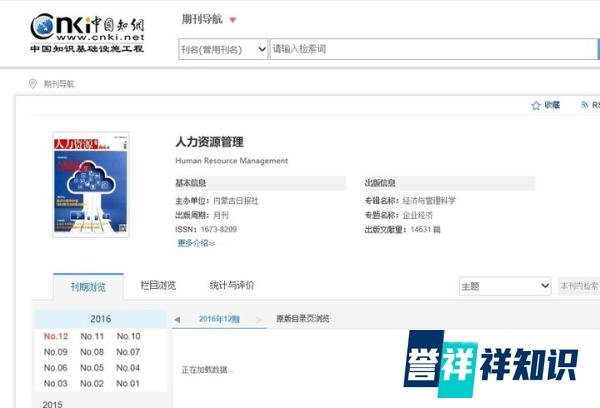Expand the 更多介绍 link
The width and height of the screenshot is (600, 408).
tap(196, 243)
